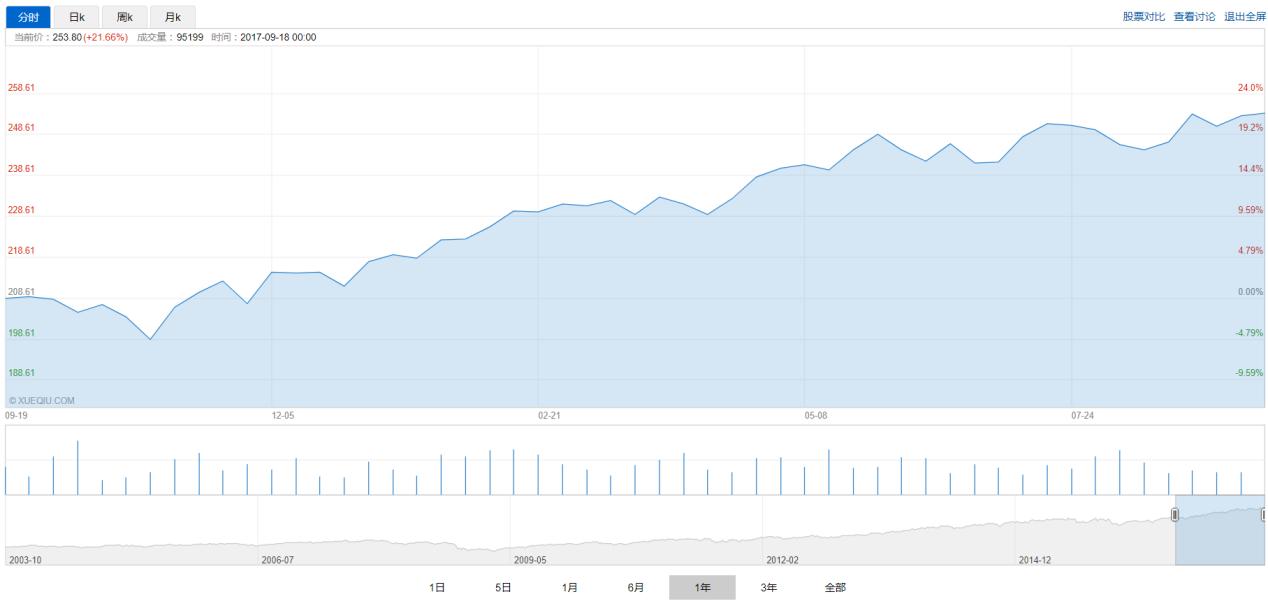Click the right range slider handle
Screen dimensions: 1268x606
point(1264,514)
